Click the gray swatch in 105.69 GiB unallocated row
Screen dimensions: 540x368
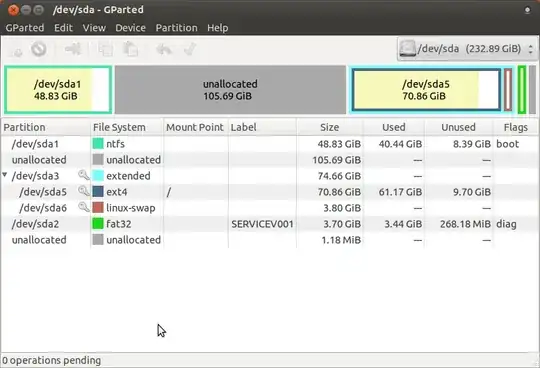[x=98, y=159]
